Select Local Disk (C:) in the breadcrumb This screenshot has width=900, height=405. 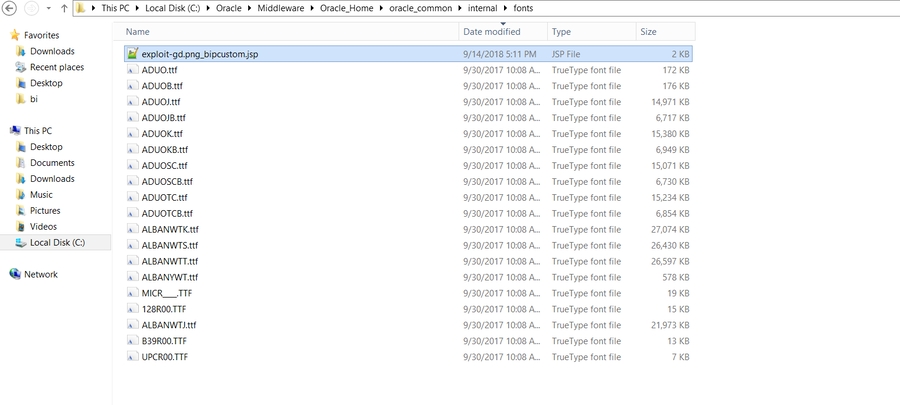[172, 8]
